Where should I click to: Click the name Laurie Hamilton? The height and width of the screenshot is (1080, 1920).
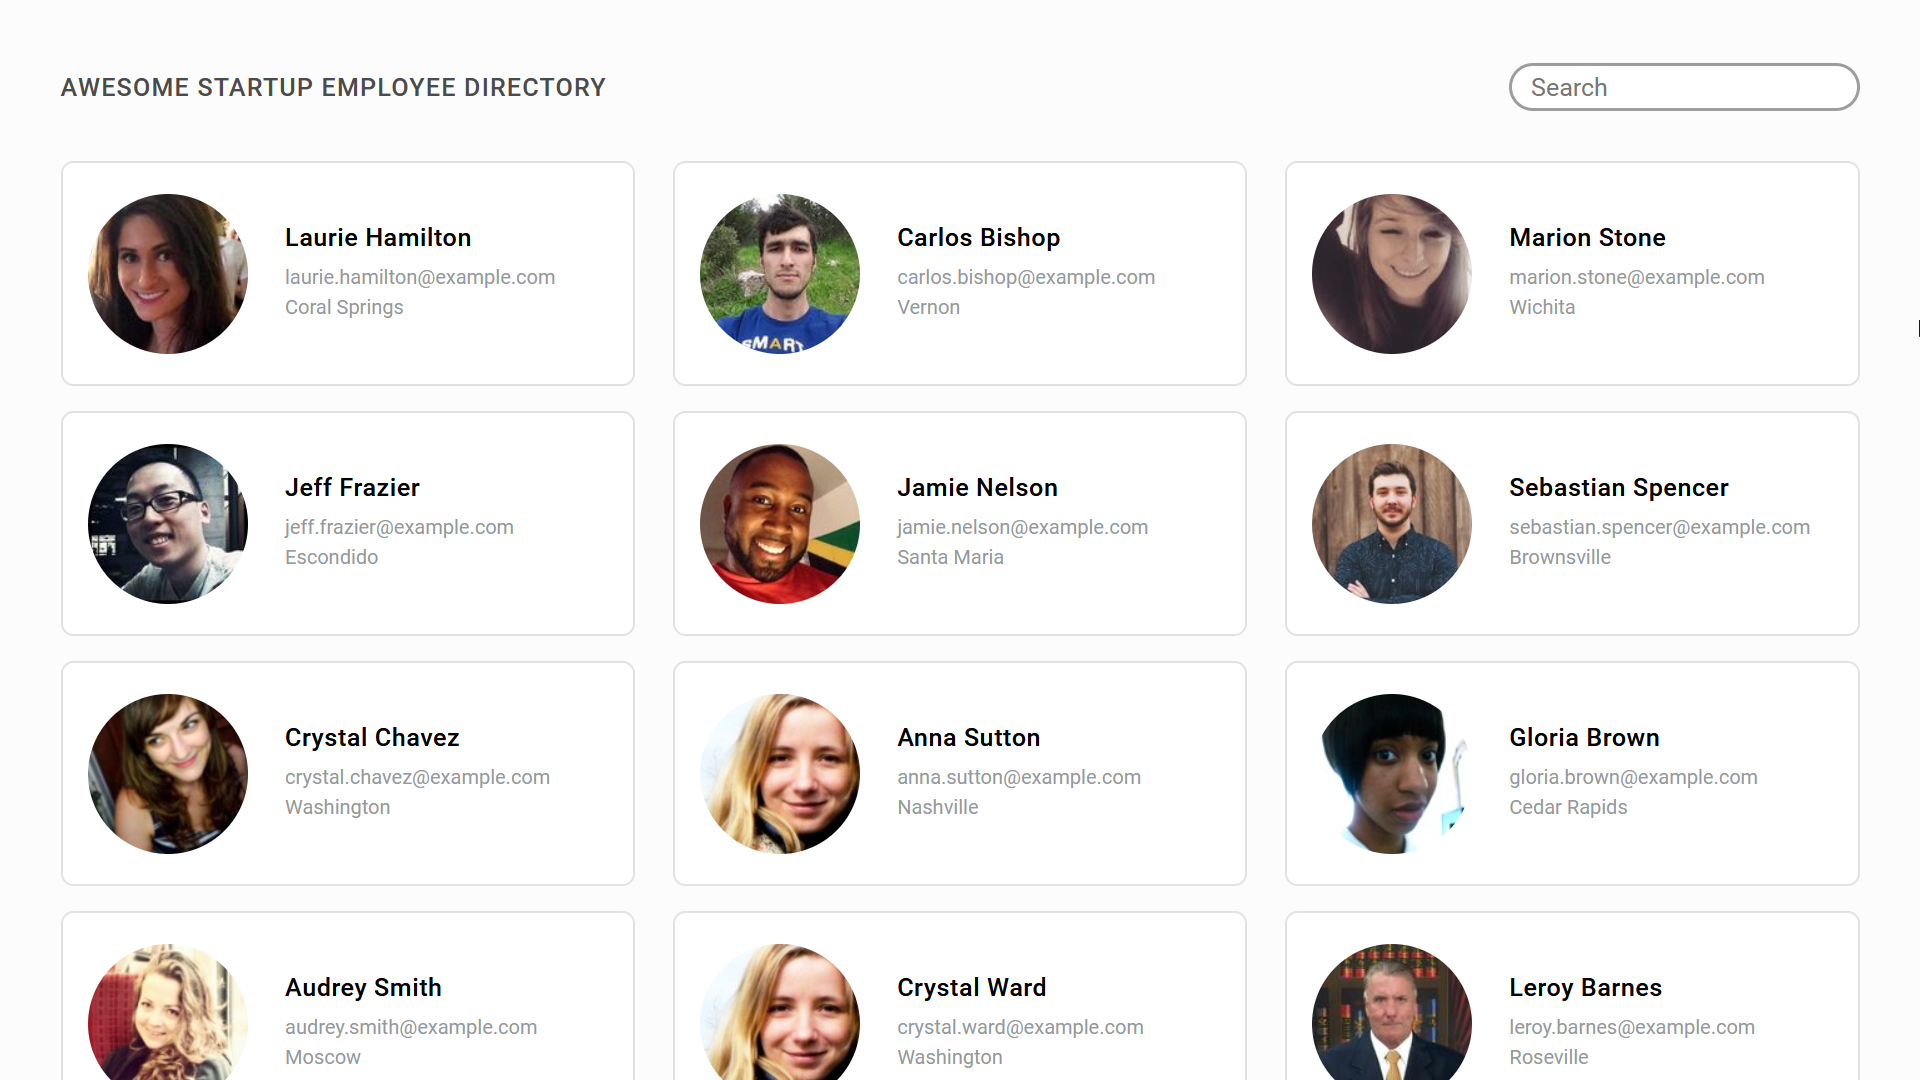(378, 238)
